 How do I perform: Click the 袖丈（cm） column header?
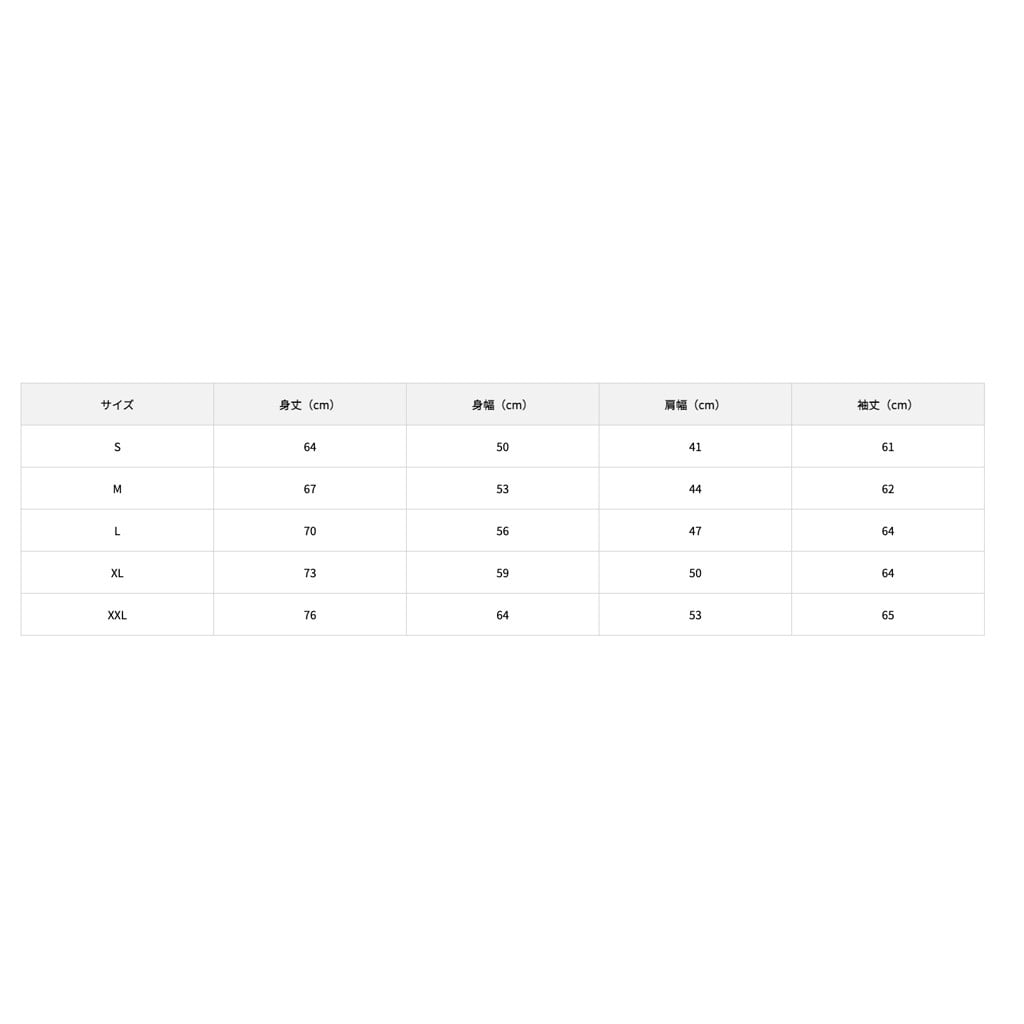[887, 405]
